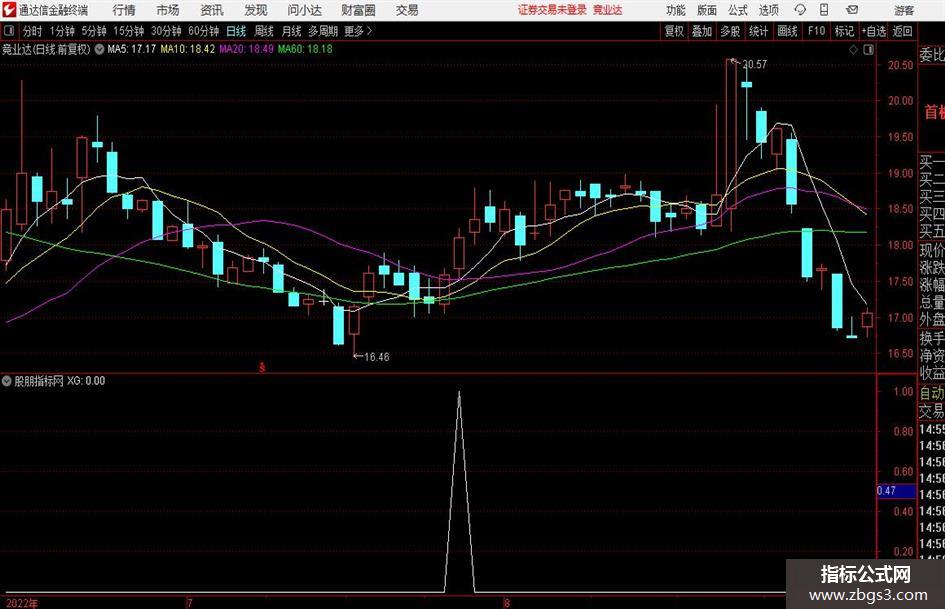945x609 pixels.
Task: Click the 标记 mark button
Action: click(844, 31)
